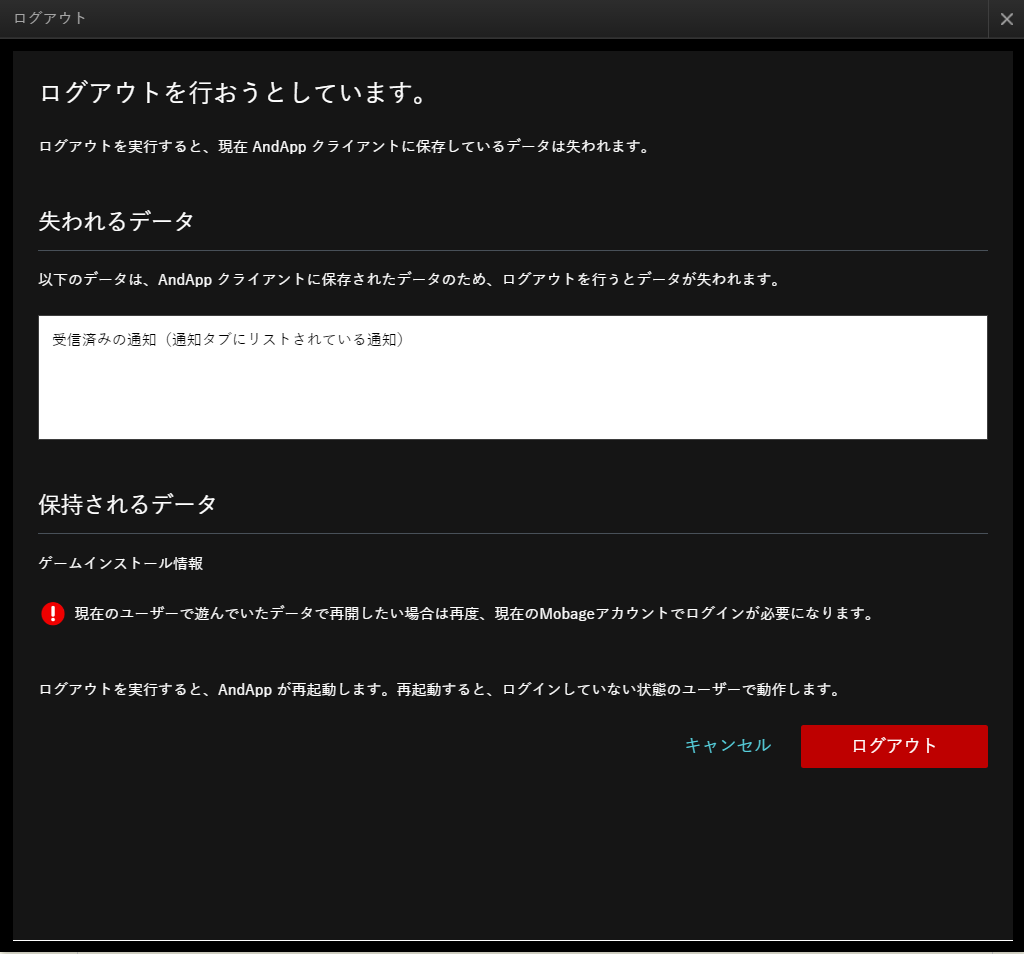Click the 保持されるデータ section heading
The height and width of the screenshot is (954, 1024).
click(127, 504)
